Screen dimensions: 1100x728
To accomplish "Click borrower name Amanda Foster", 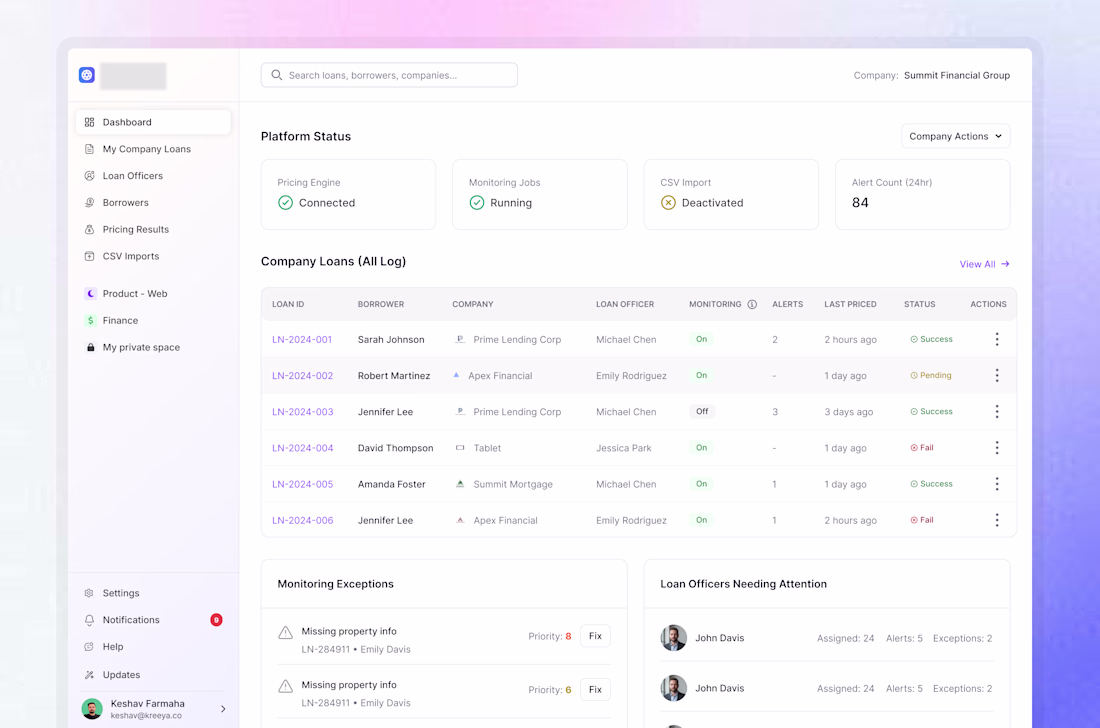I will pyautogui.click(x=391, y=484).
